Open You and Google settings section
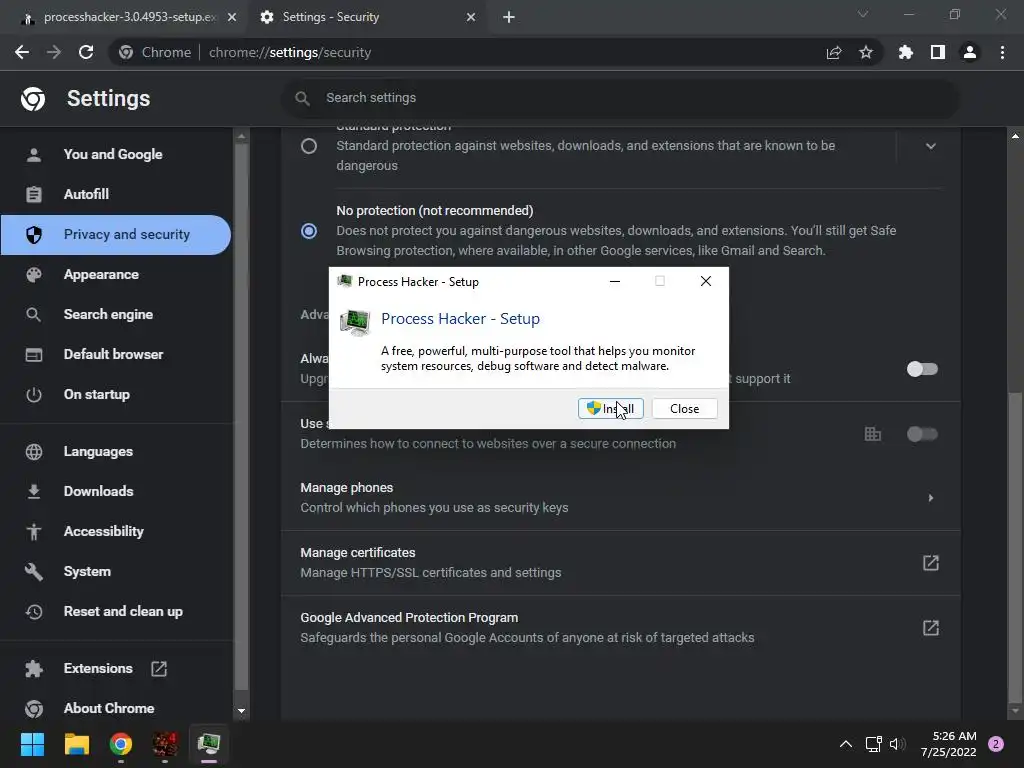 (116, 154)
